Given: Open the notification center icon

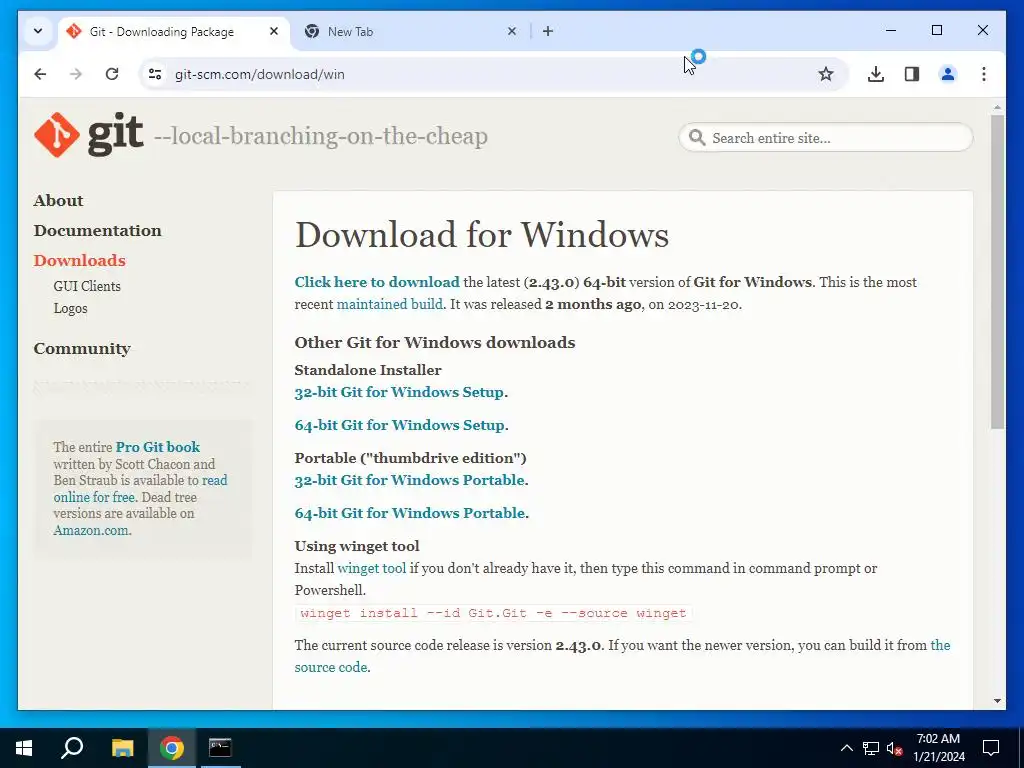Looking at the screenshot, I should [x=991, y=748].
